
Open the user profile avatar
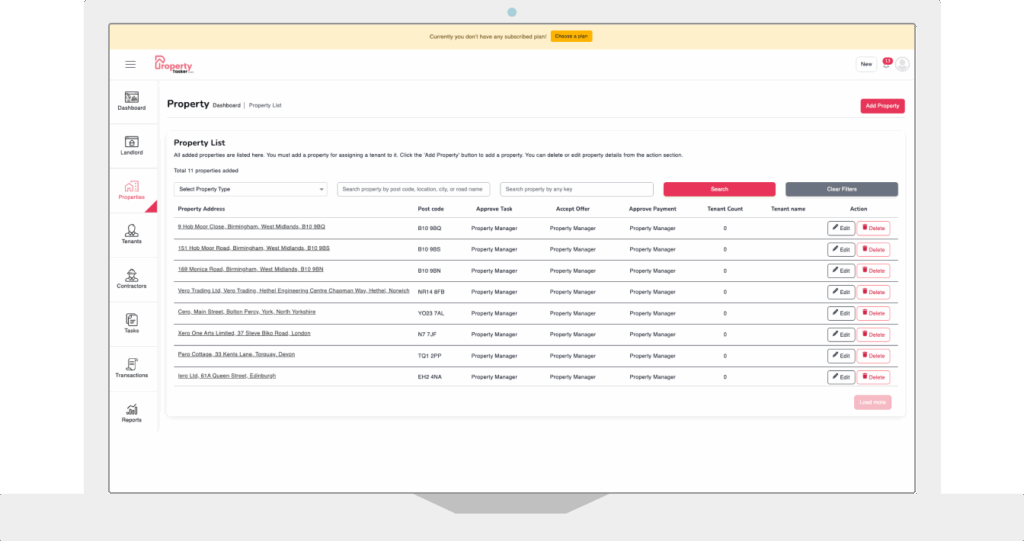pyautogui.click(x=902, y=64)
